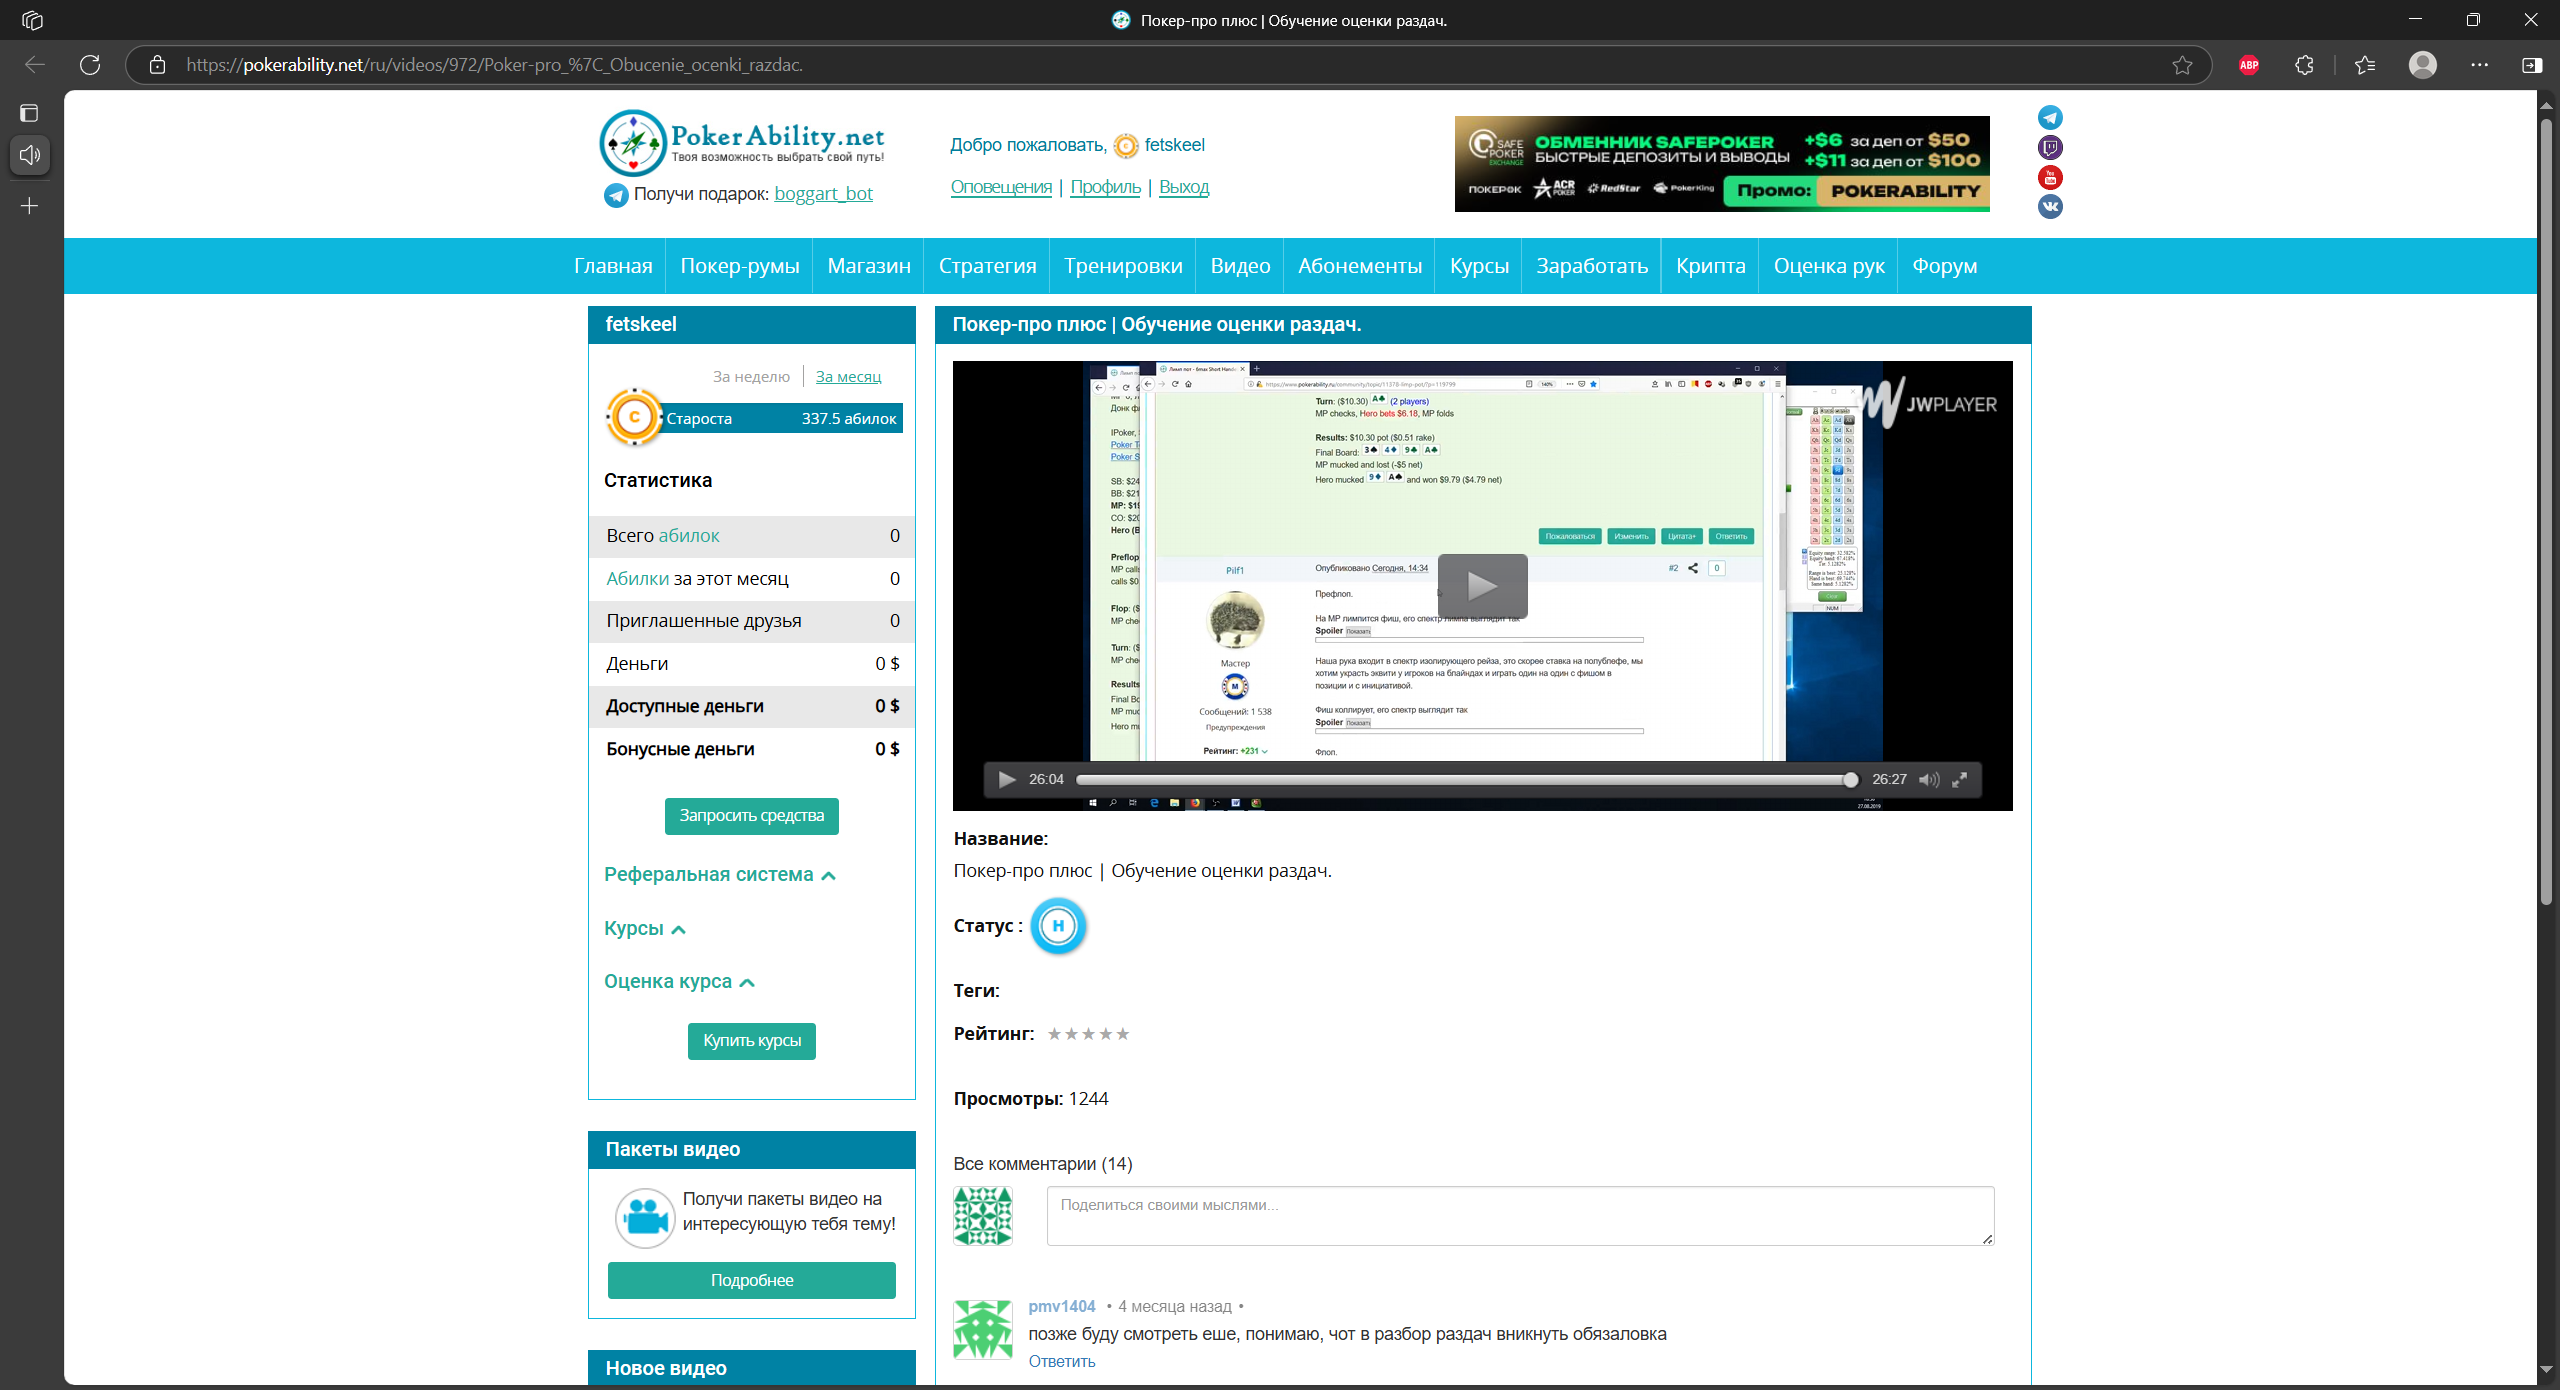Open the browser favorites list
This screenshot has width=2560, height=1390.
click(2365, 65)
